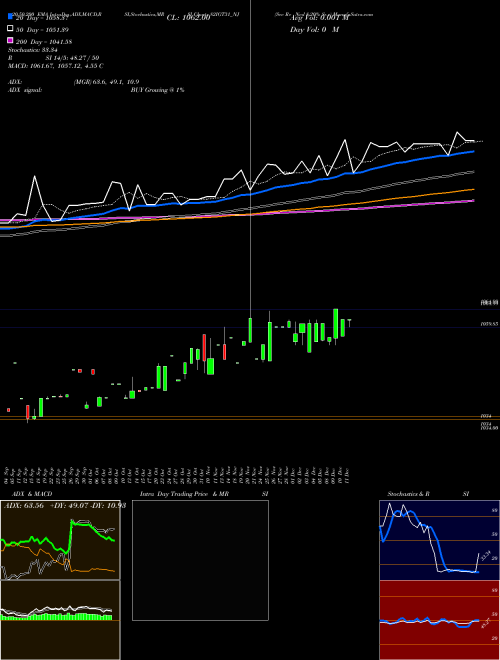Click the 'Stochastics: 33.34' reading
The image size is (500, 660).
(x=33, y=50)
